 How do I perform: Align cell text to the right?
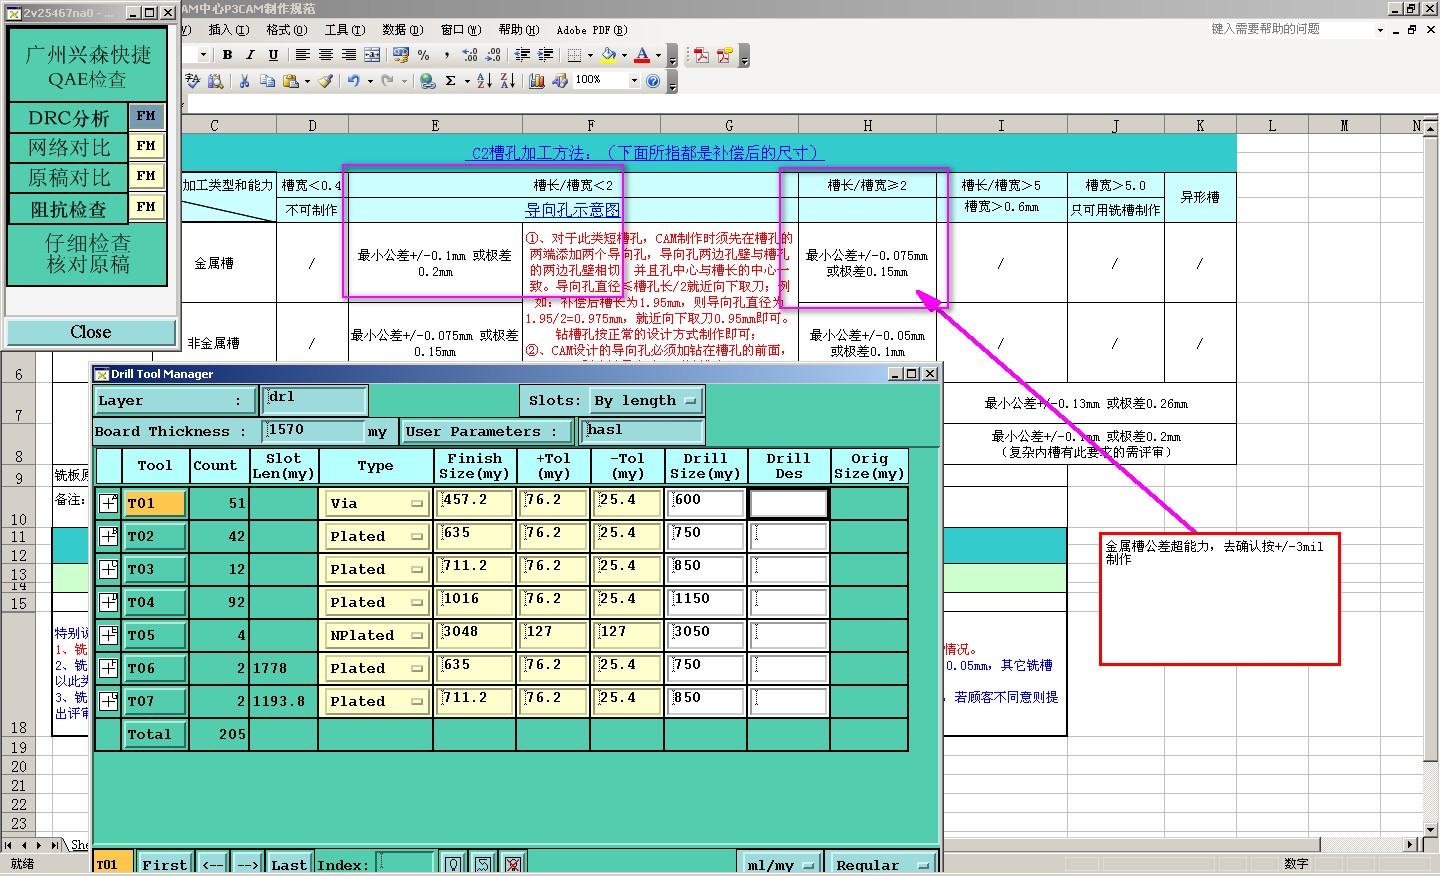(348, 55)
